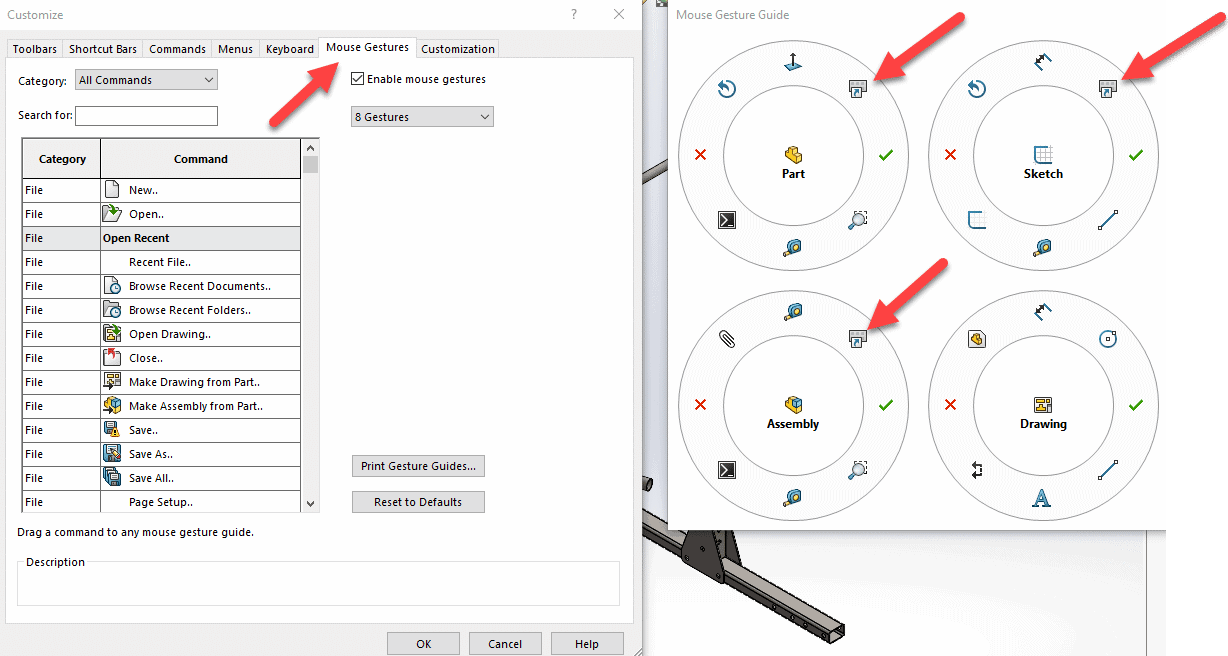The height and width of the screenshot is (656, 1228).
Task: Open the 8 Gestures dropdown
Action: (423, 117)
